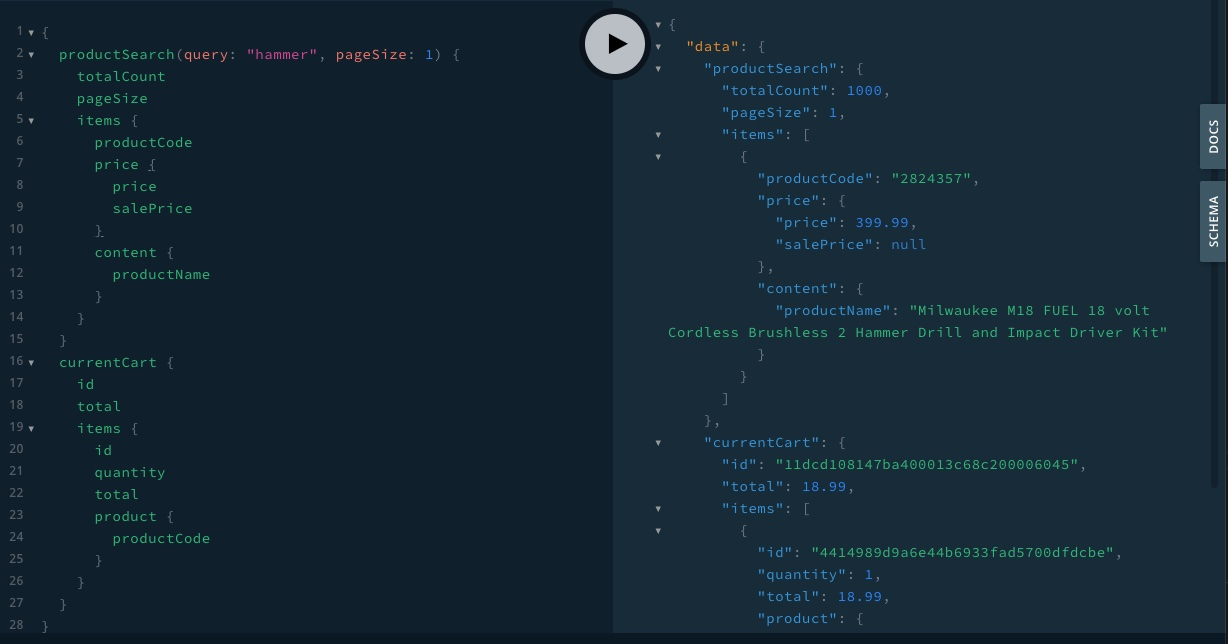
Task: Open the SCHEMA side tab
Action: coord(1213,222)
